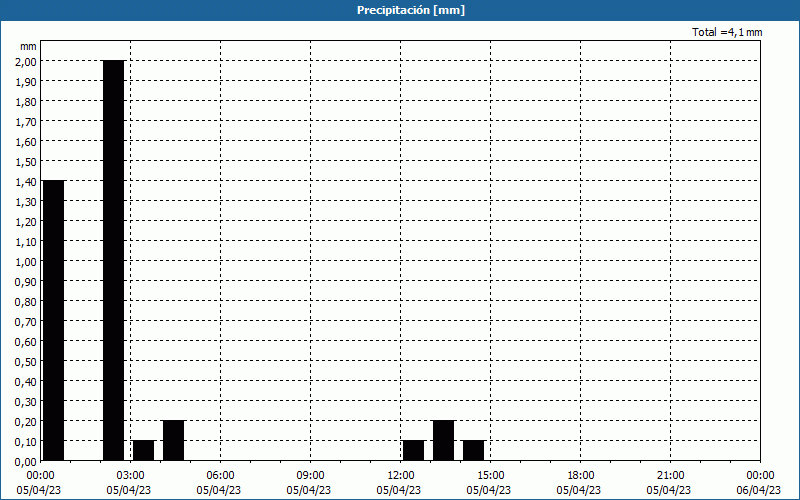The image size is (800, 500).
Task: Click the '1,20' y-axis value
Action: (x=26, y=221)
